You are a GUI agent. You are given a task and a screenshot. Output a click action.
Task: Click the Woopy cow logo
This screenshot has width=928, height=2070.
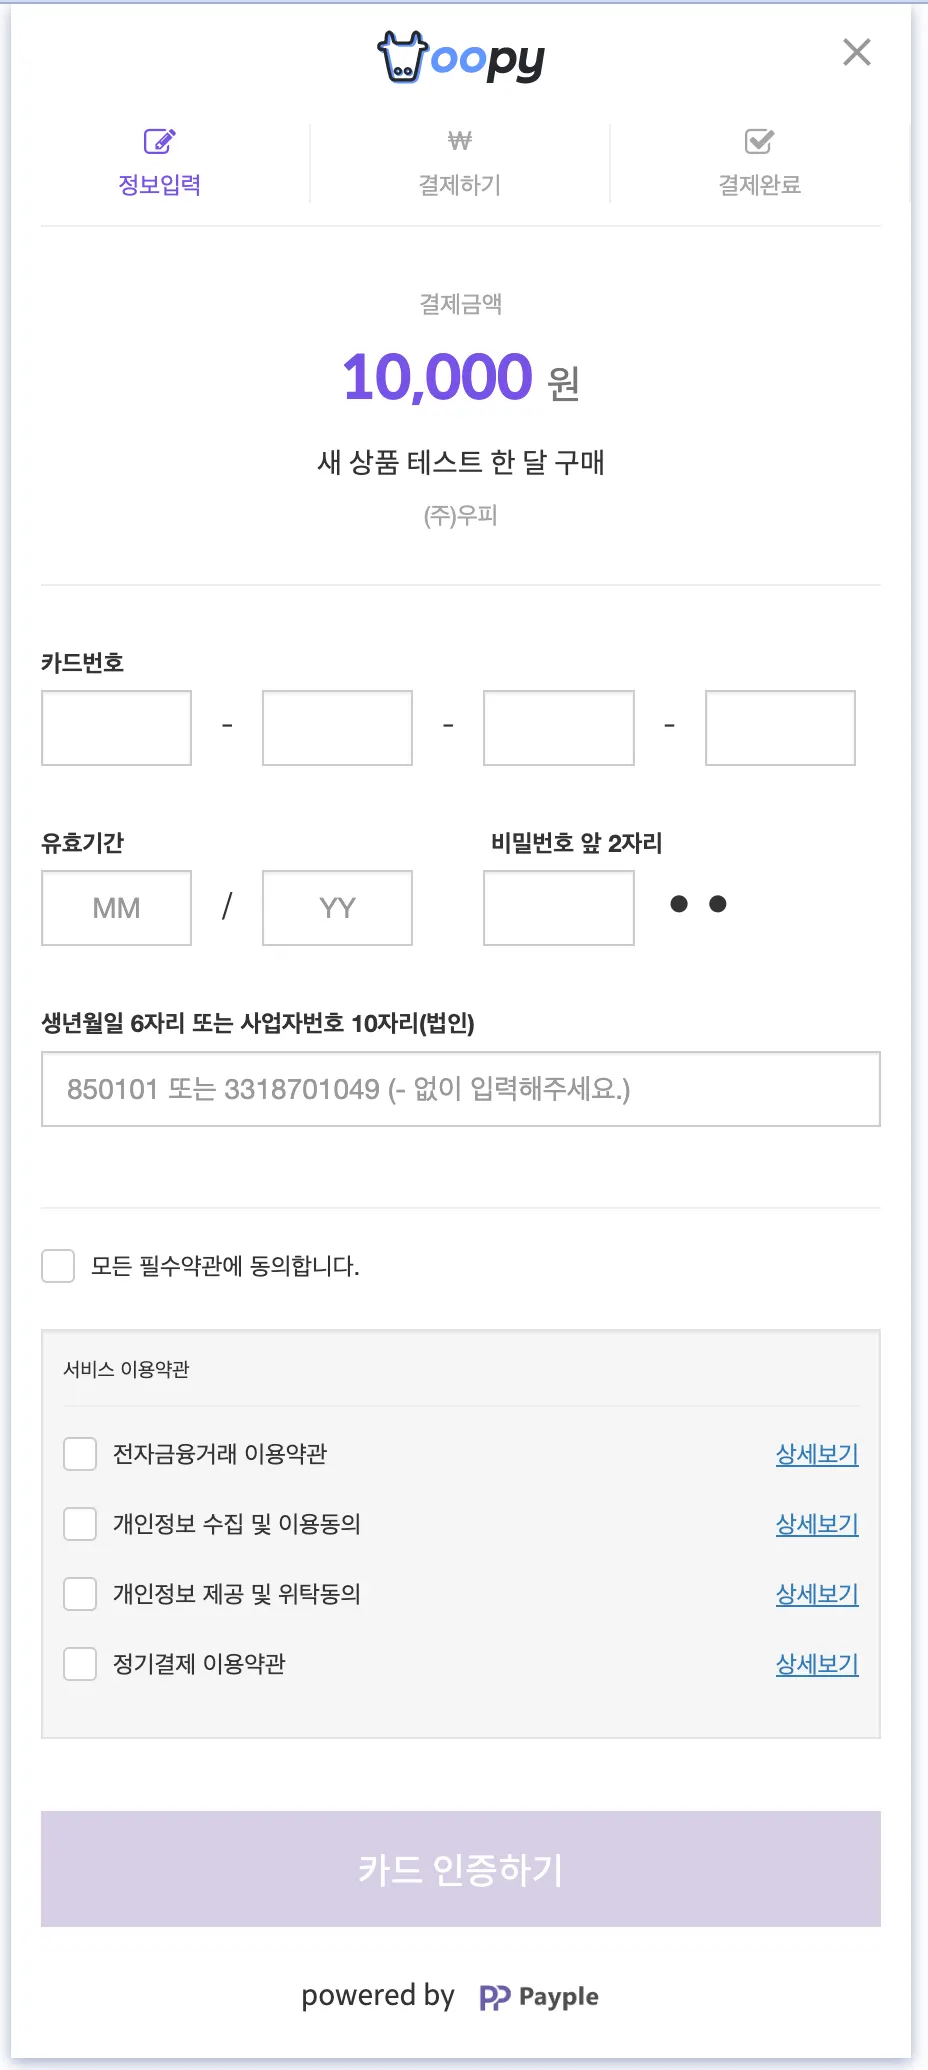point(403,57)
